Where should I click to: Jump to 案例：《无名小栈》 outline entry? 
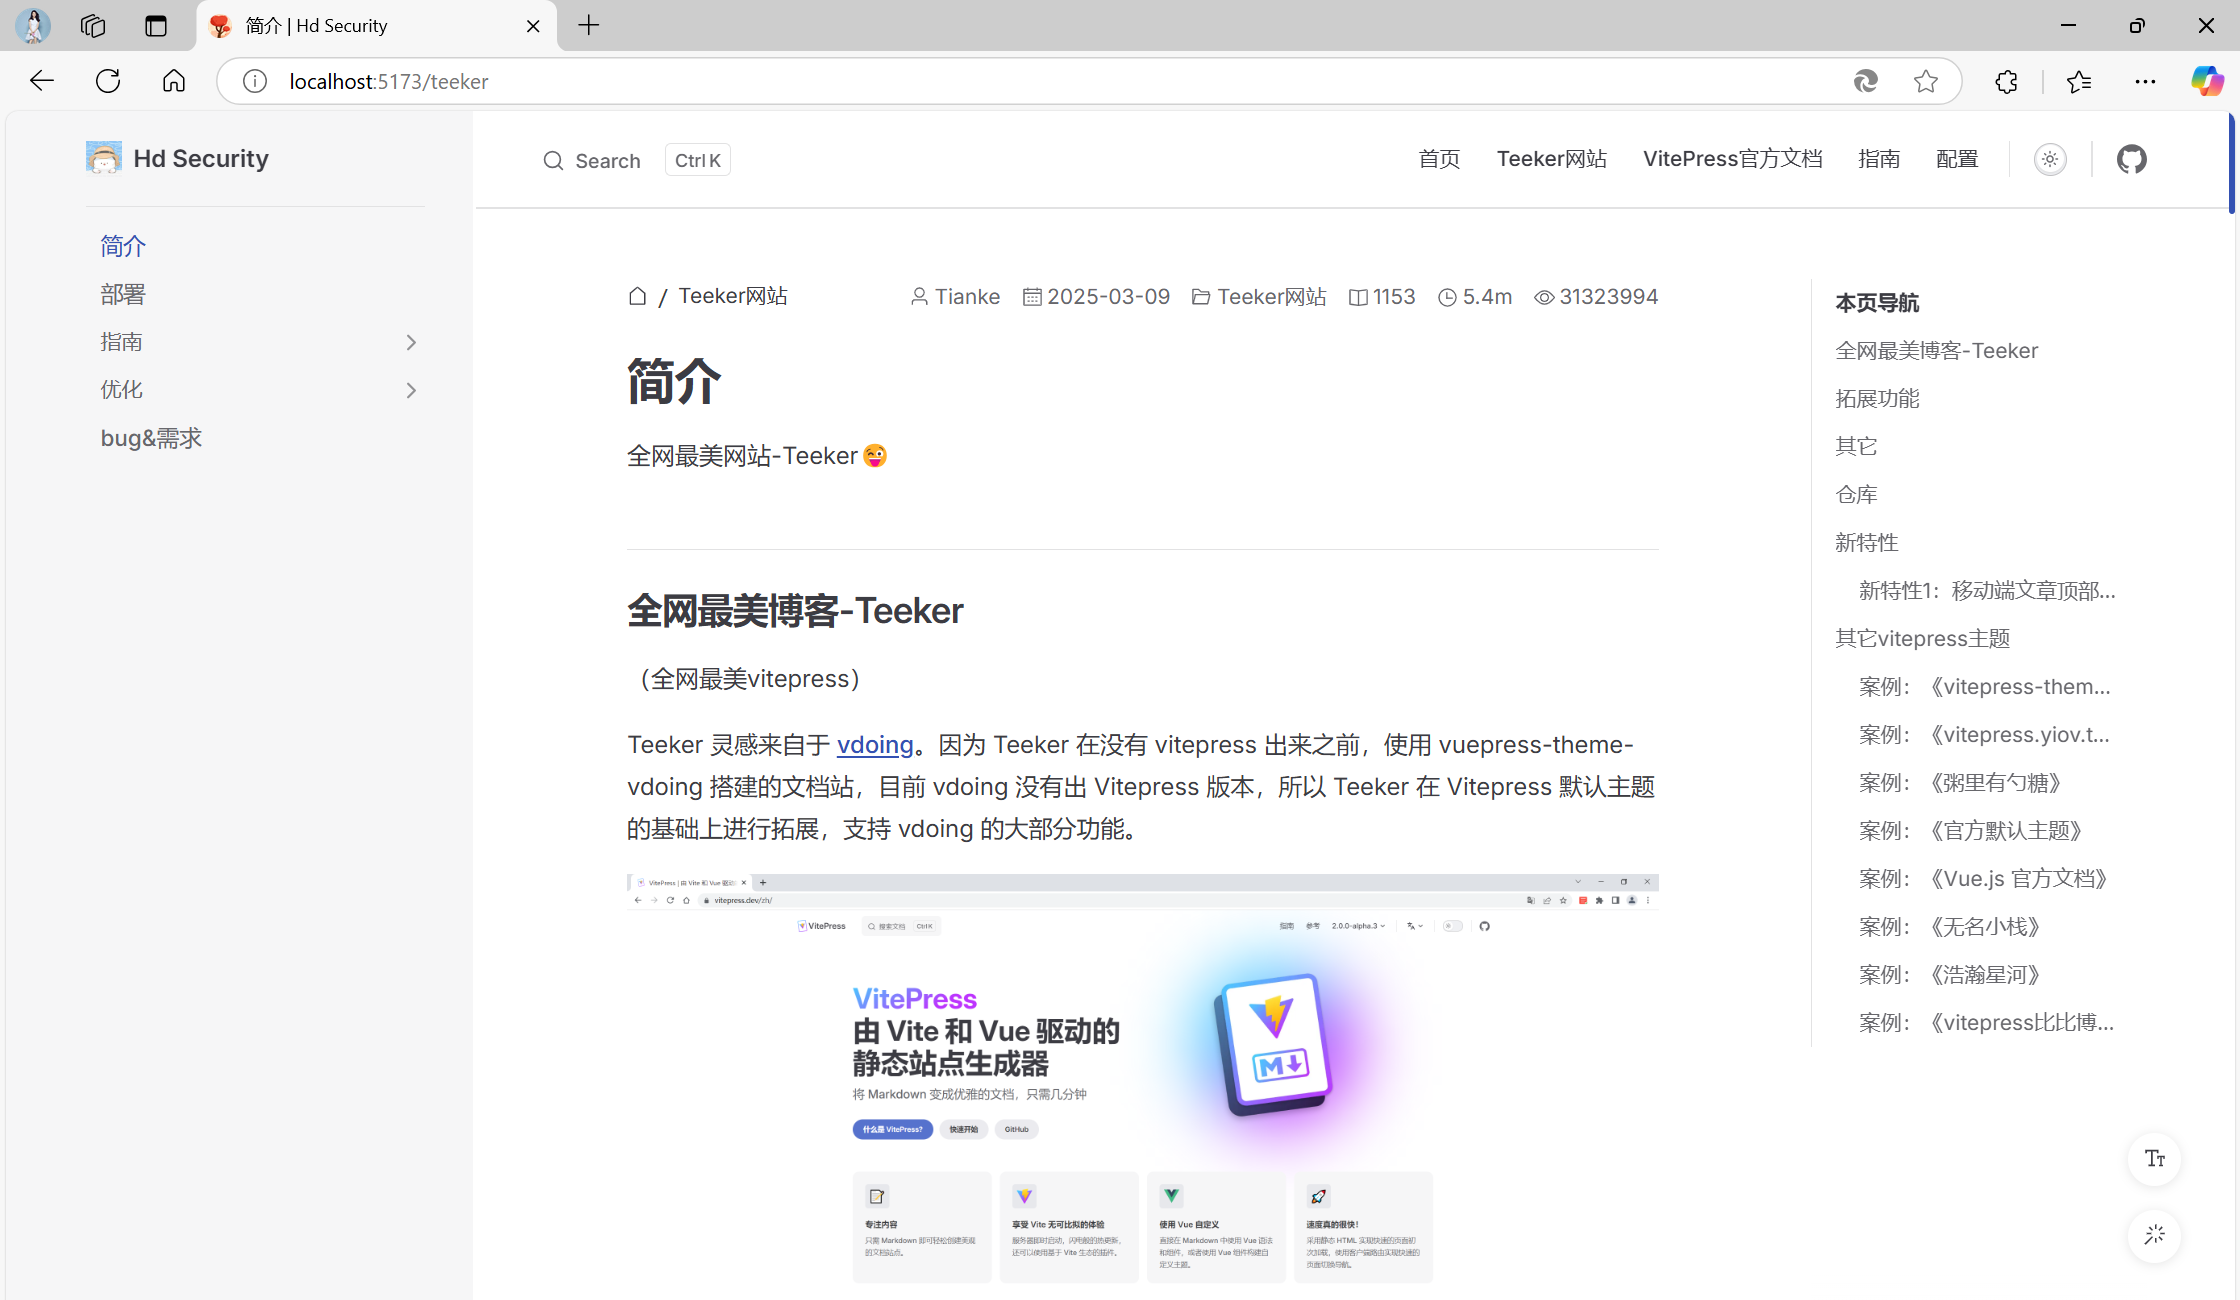tap(1949, 926)
